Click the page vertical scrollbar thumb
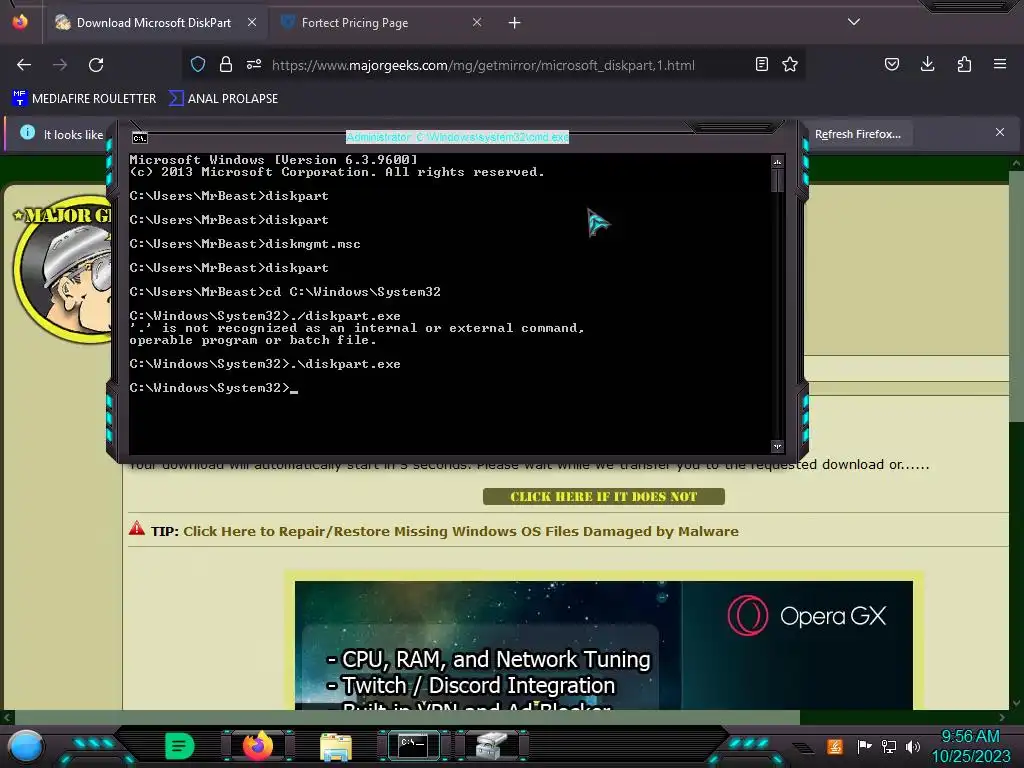Image resolution: width=1024 pixels, height=768 pixels. coord(1016,296)
